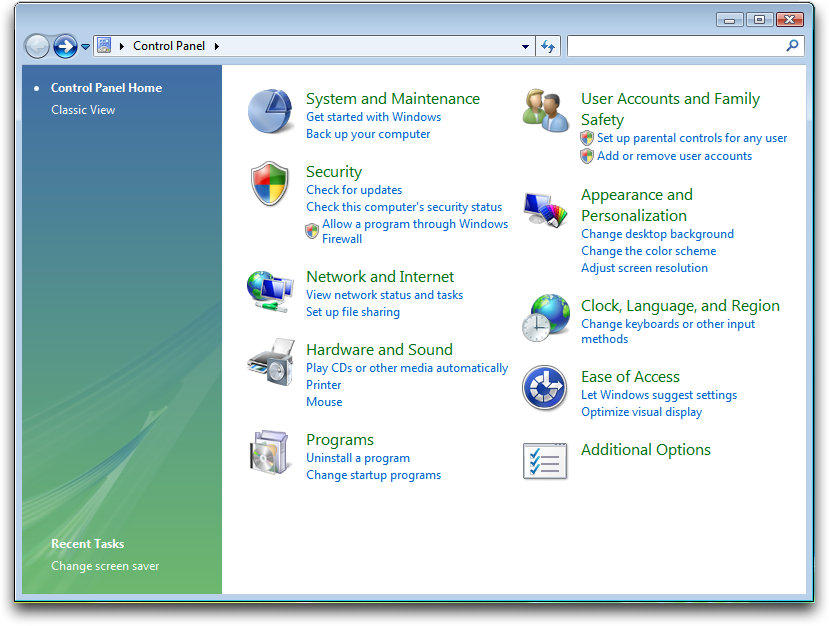Click Adjust screen resolution
Image resolution: width=829 pixels, height=626 pixels.
click(644, 268)
